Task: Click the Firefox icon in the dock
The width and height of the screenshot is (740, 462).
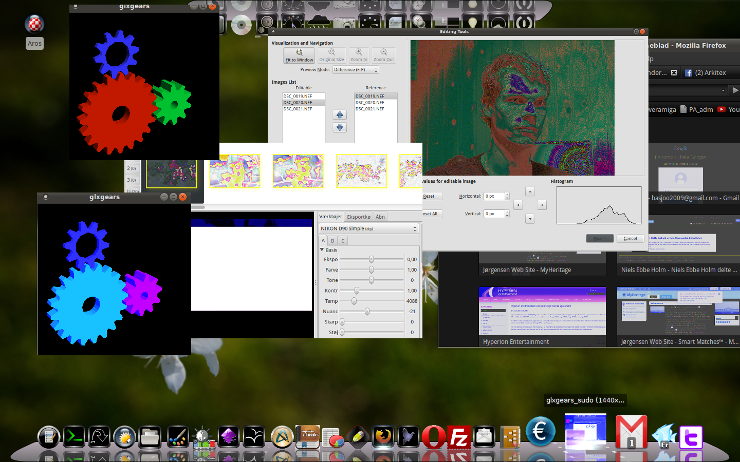Action: coord(382,437)
